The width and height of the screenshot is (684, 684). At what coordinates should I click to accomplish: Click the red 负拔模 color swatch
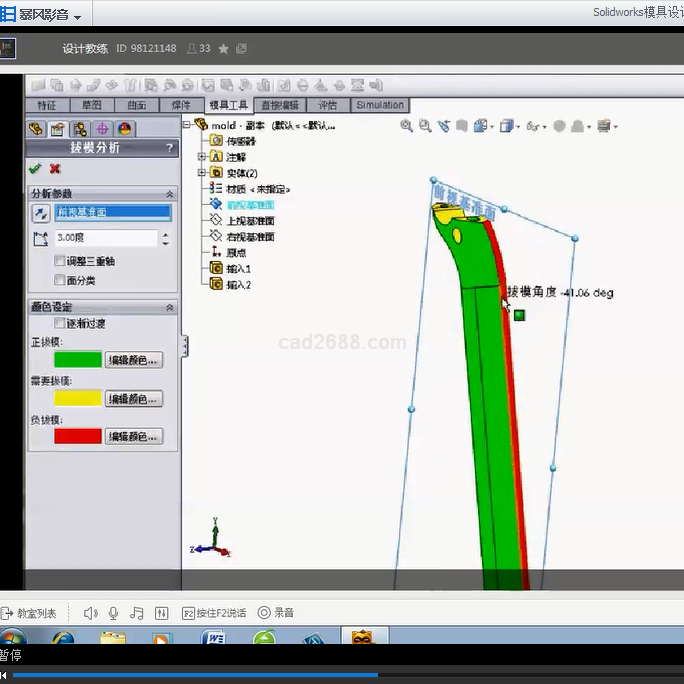pos(77,436)
